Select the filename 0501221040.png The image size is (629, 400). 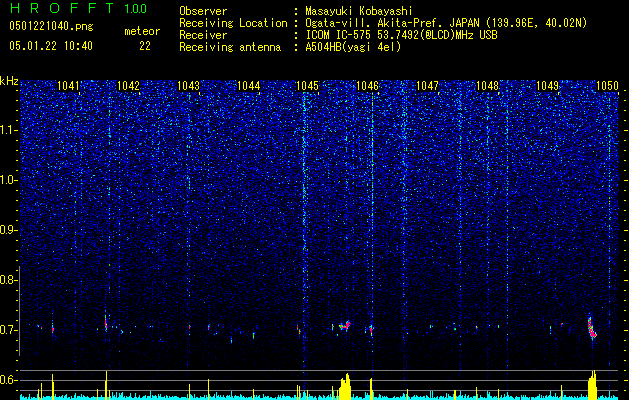(x=51, y=26)
